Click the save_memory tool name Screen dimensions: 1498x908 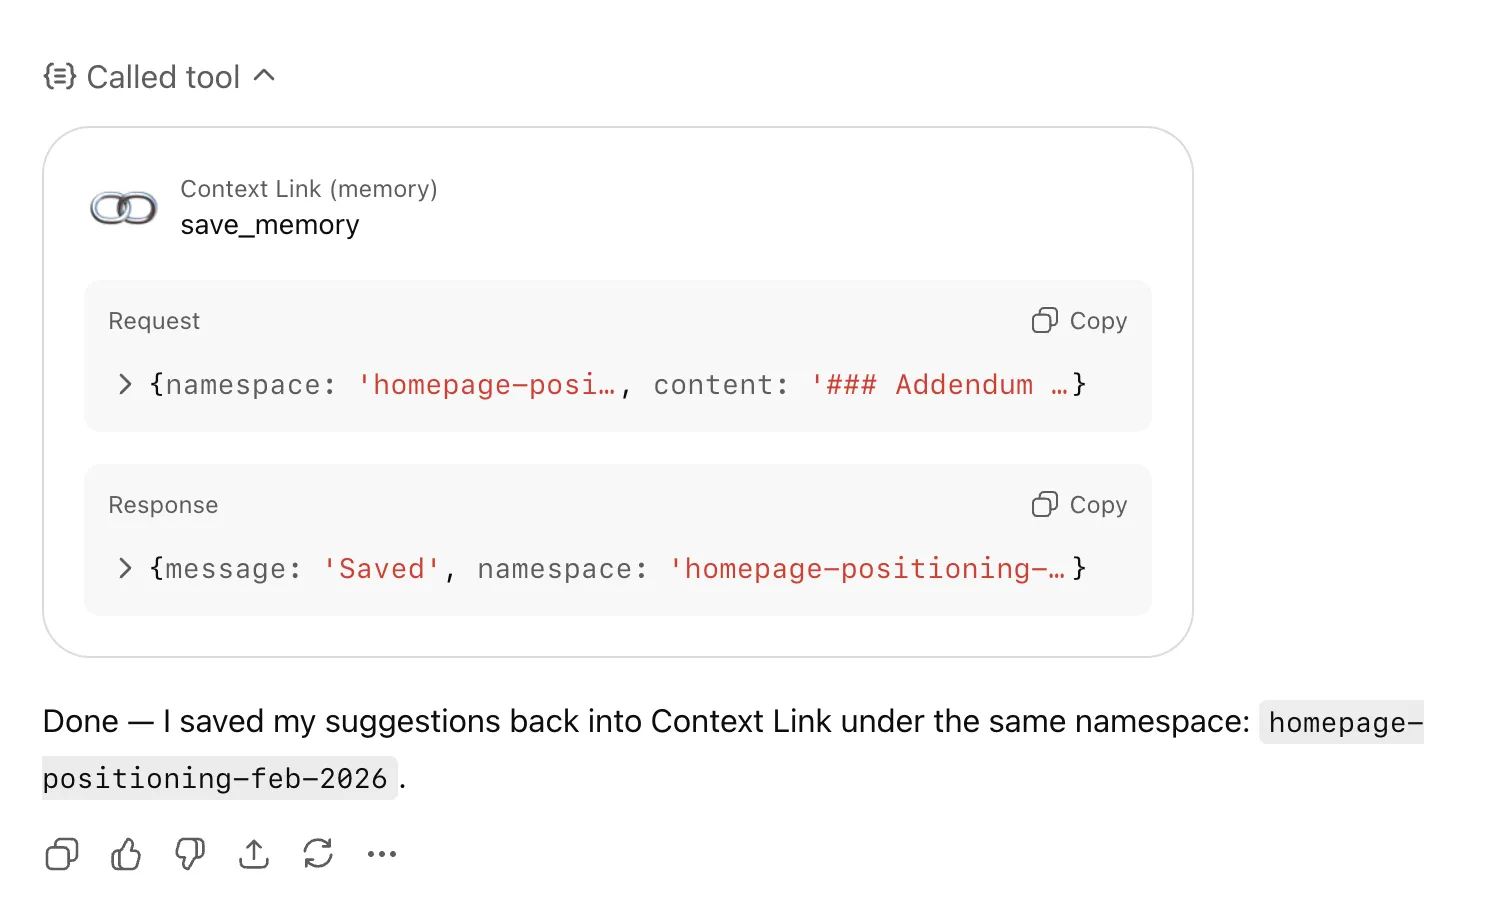coord(269,224)
